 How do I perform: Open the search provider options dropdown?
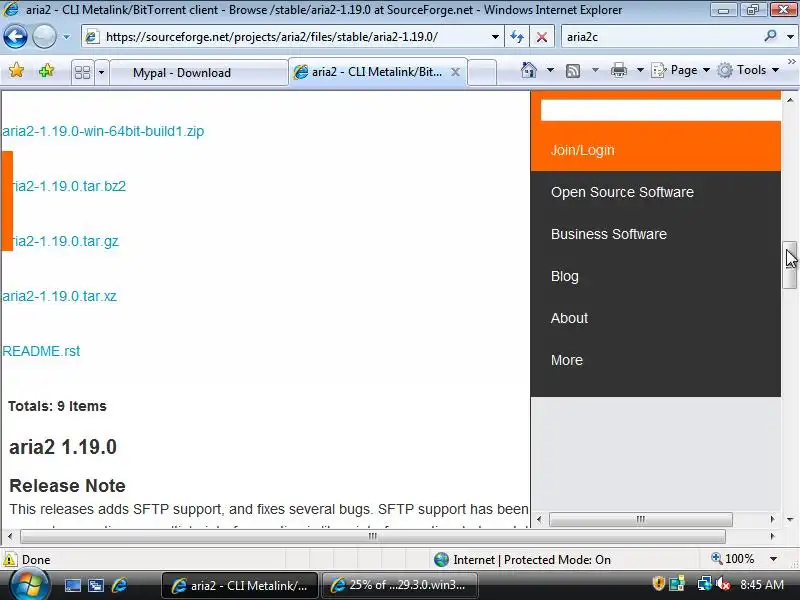(790, 37)
